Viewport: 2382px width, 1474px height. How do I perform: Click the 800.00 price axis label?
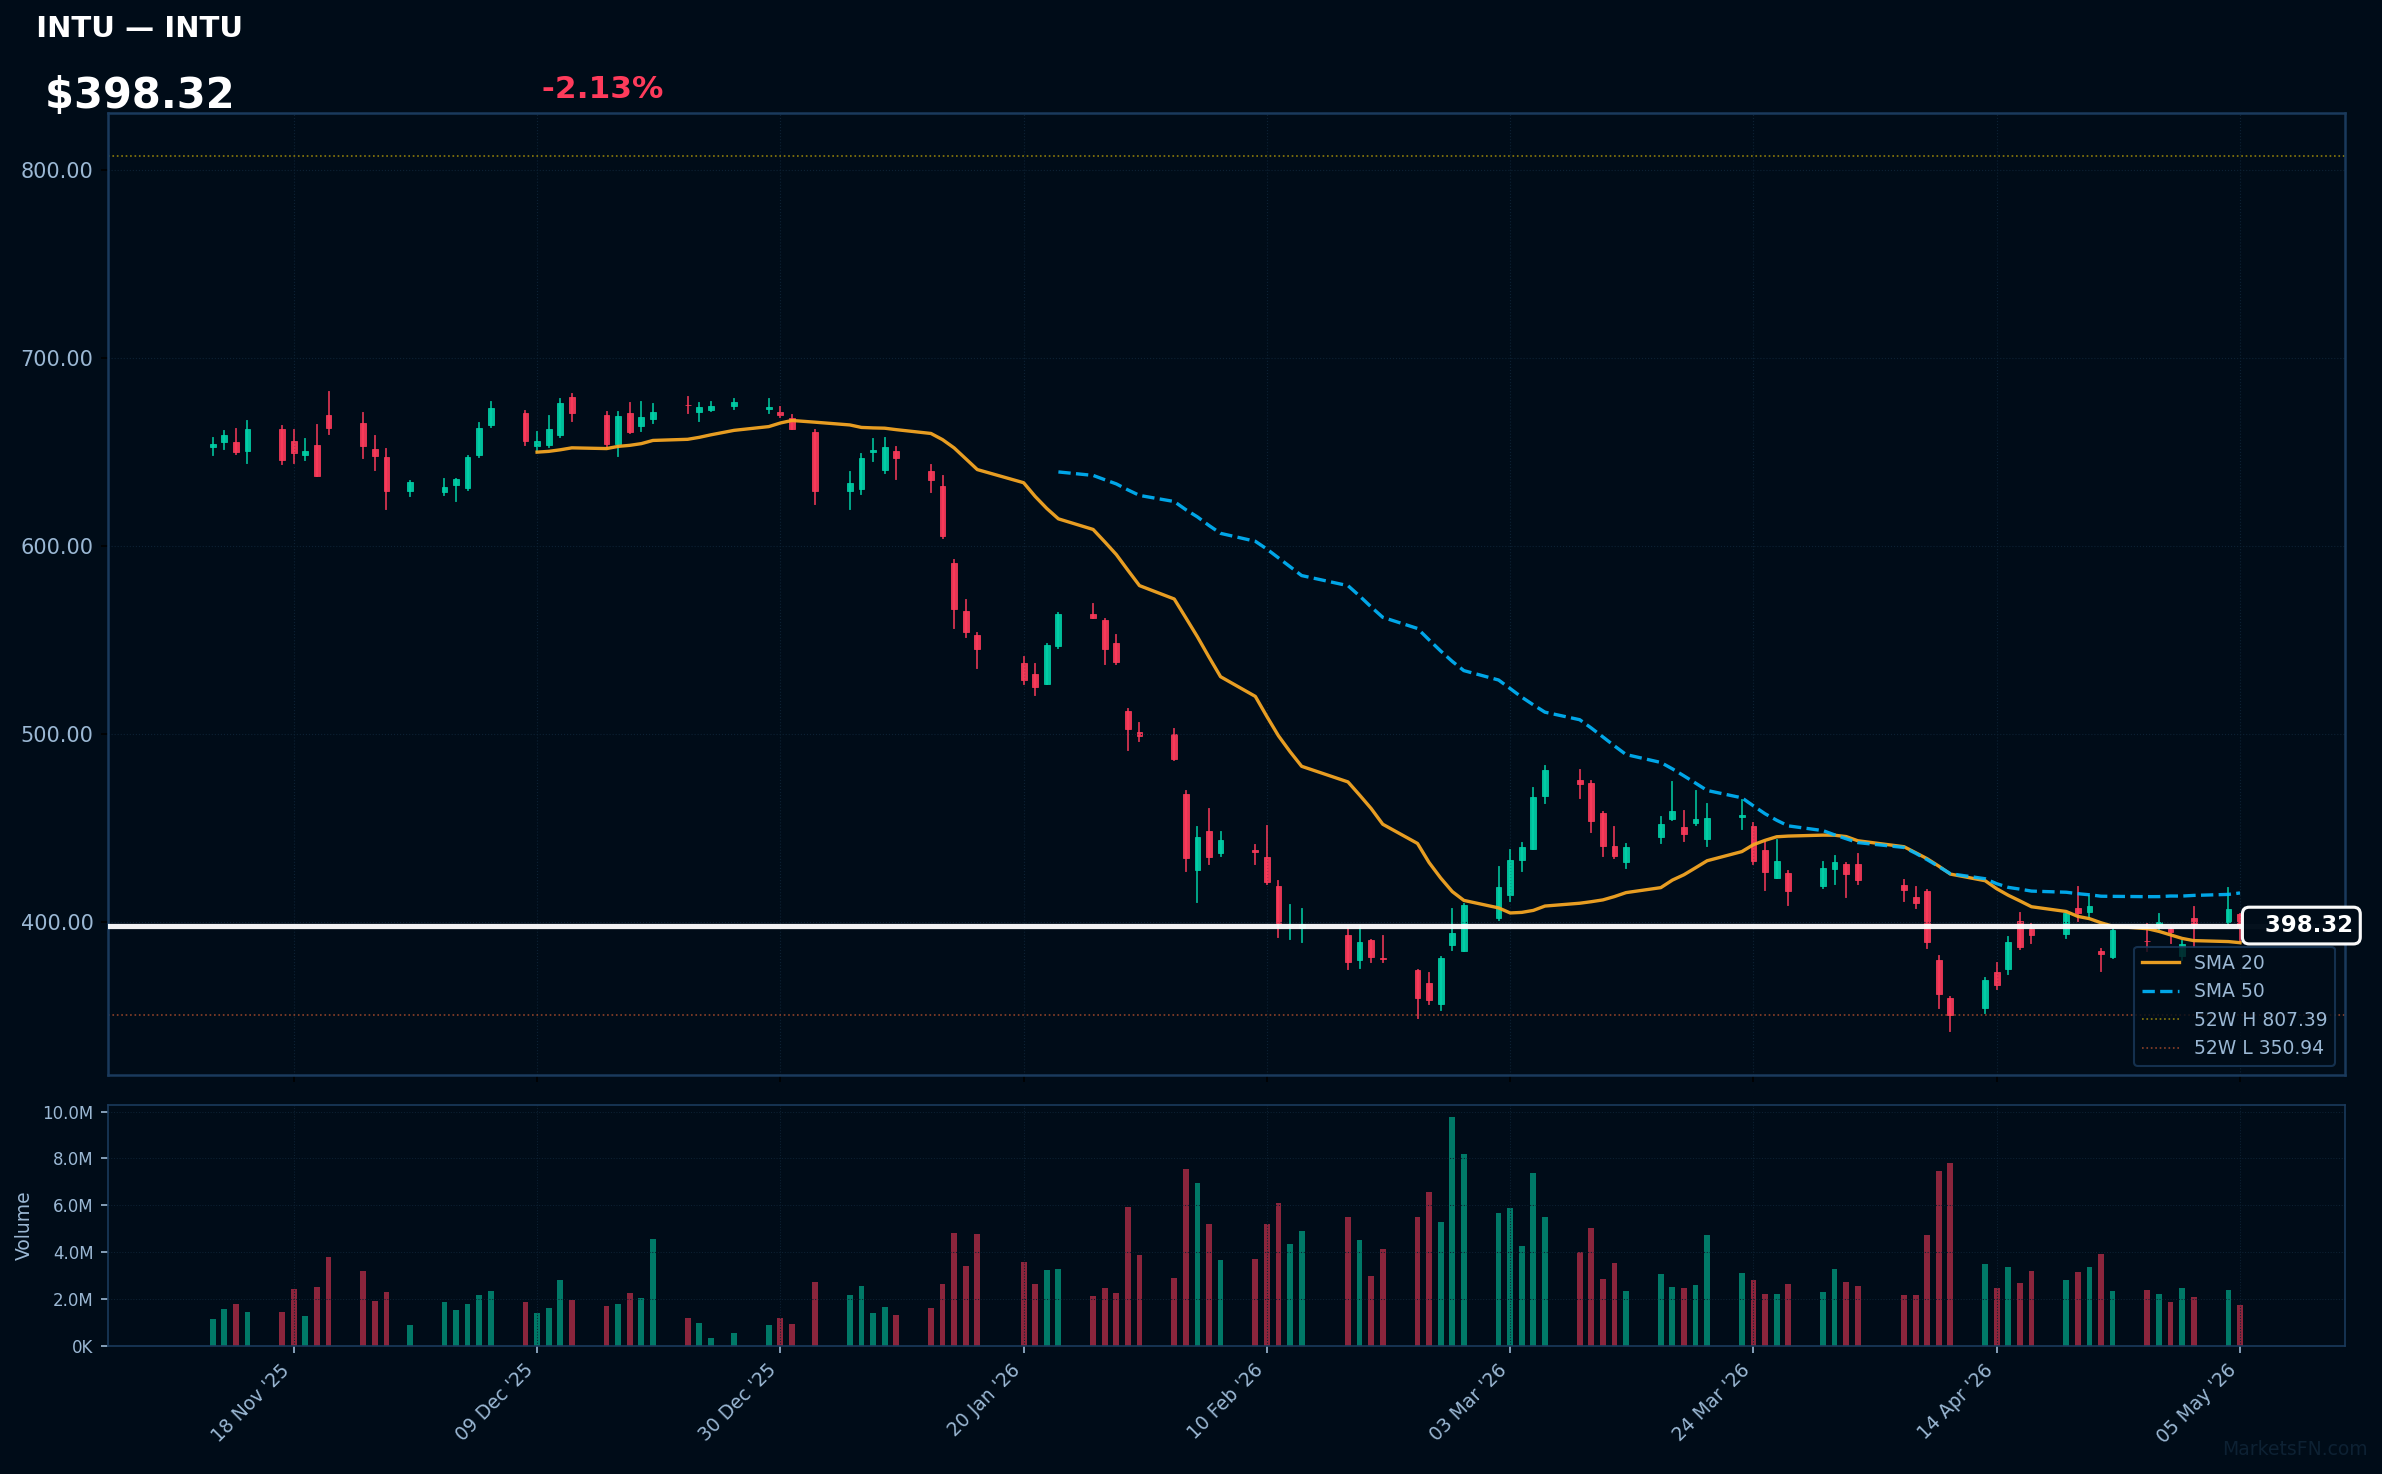tap(57, 170)
